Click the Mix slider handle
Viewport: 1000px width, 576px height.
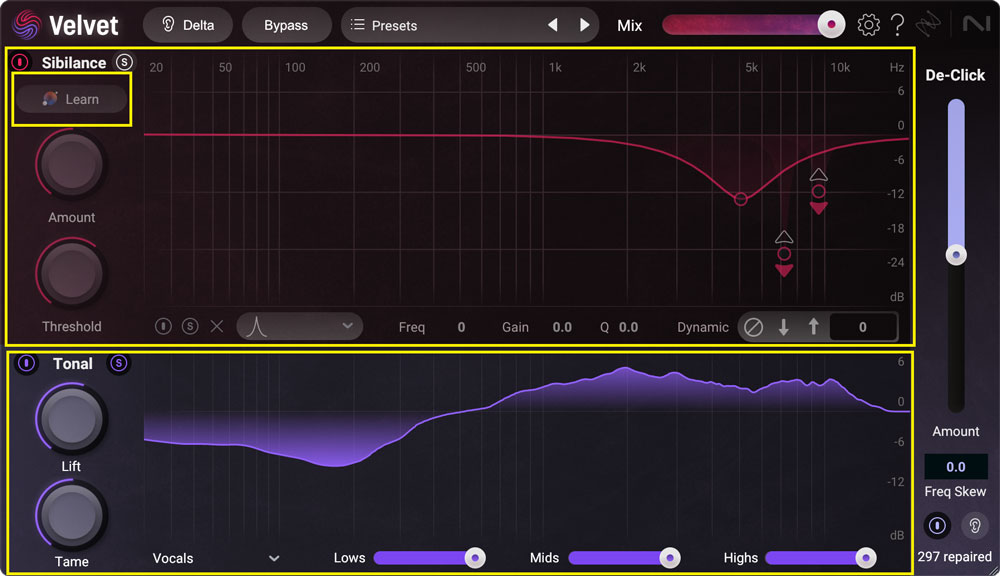[x=830, y=25]
